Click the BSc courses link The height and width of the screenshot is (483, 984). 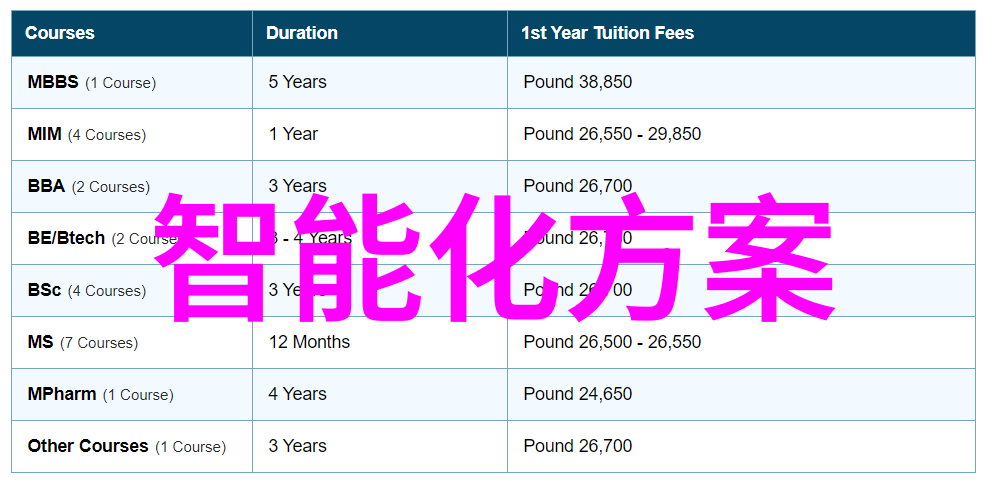click(x=44, y=290)
